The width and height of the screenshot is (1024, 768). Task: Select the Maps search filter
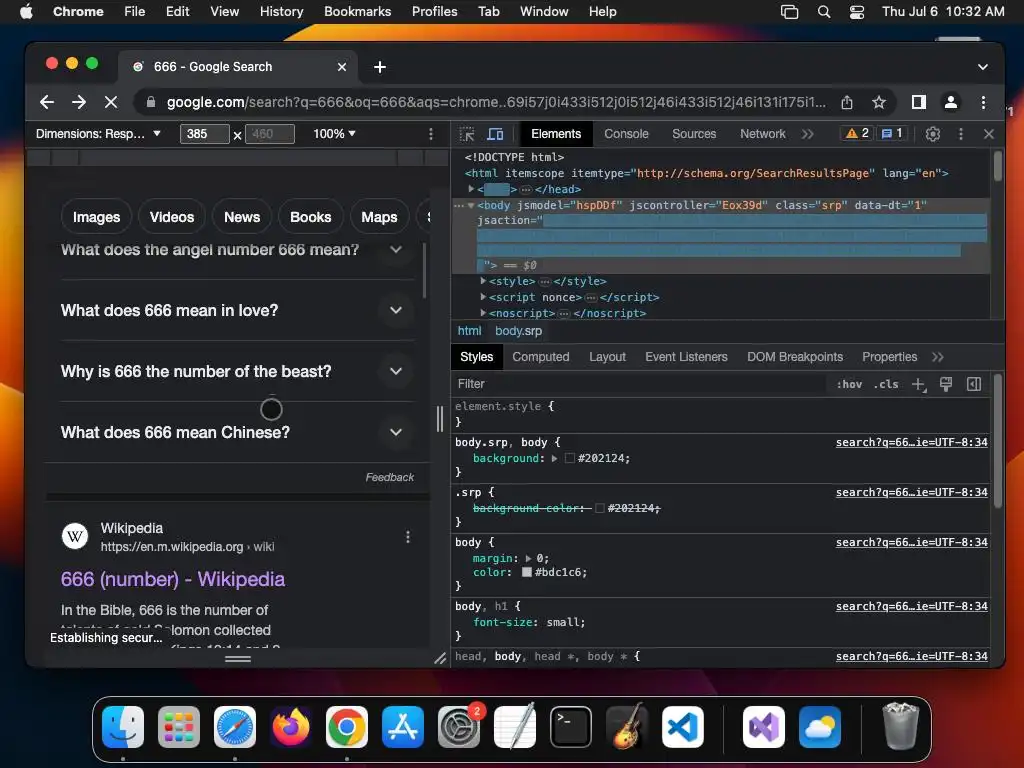tap(379, 217)
